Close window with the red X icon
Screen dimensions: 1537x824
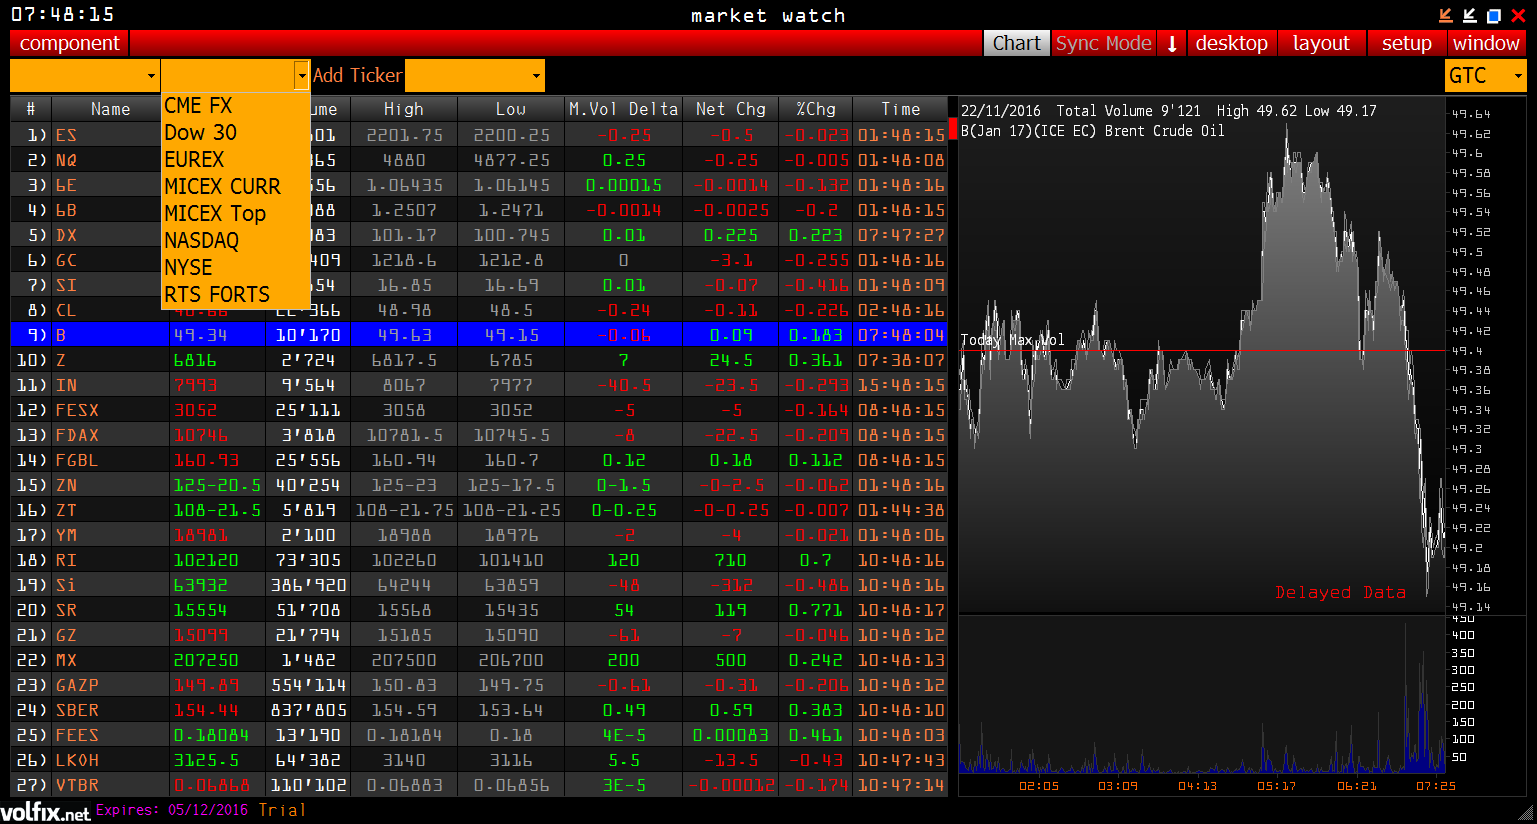point(1518,15)
